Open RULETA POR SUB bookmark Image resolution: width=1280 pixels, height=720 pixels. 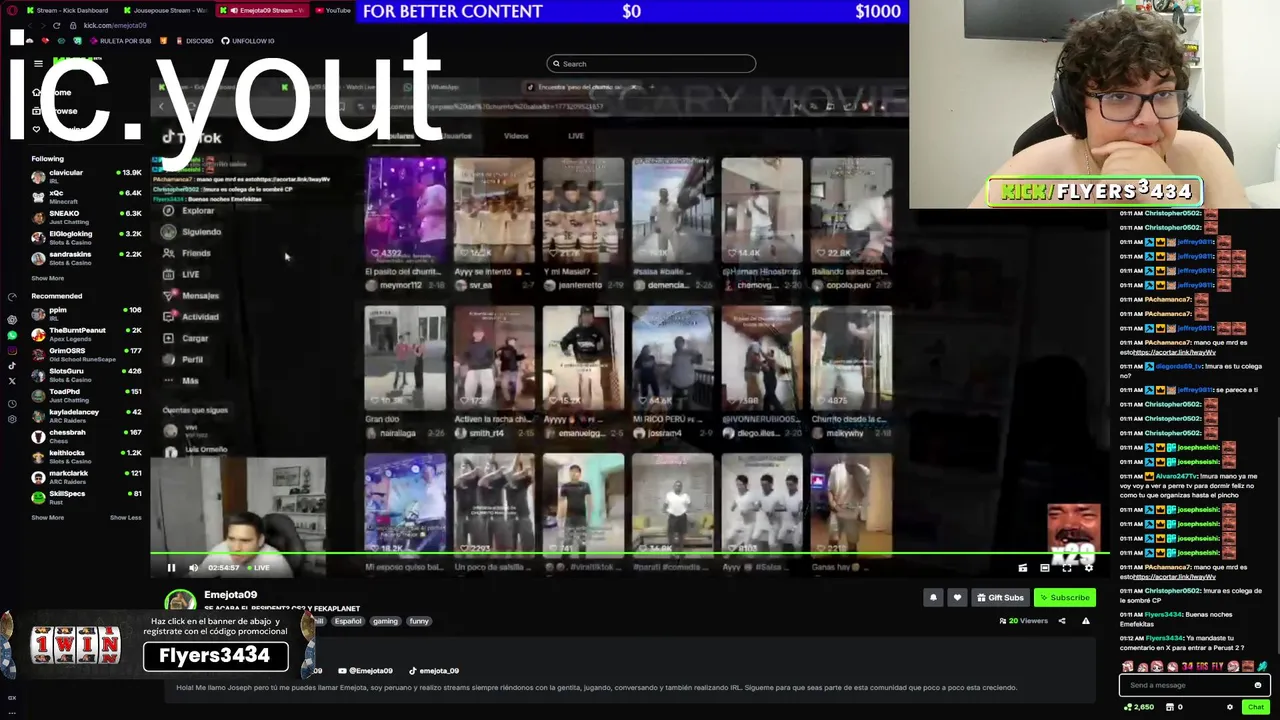coord(120,41)
